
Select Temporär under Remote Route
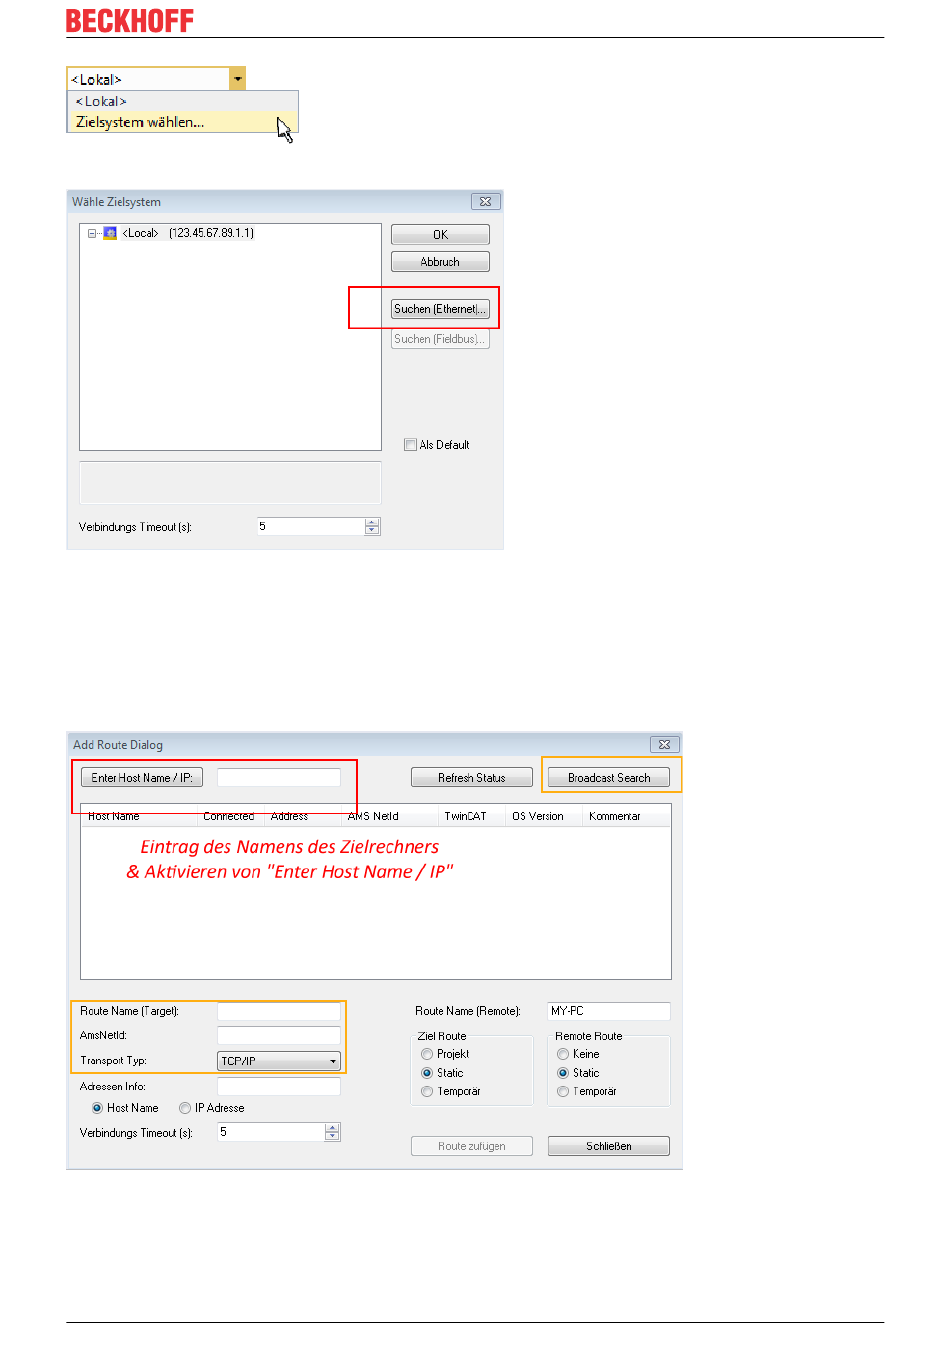click(x=563, y=1092)
